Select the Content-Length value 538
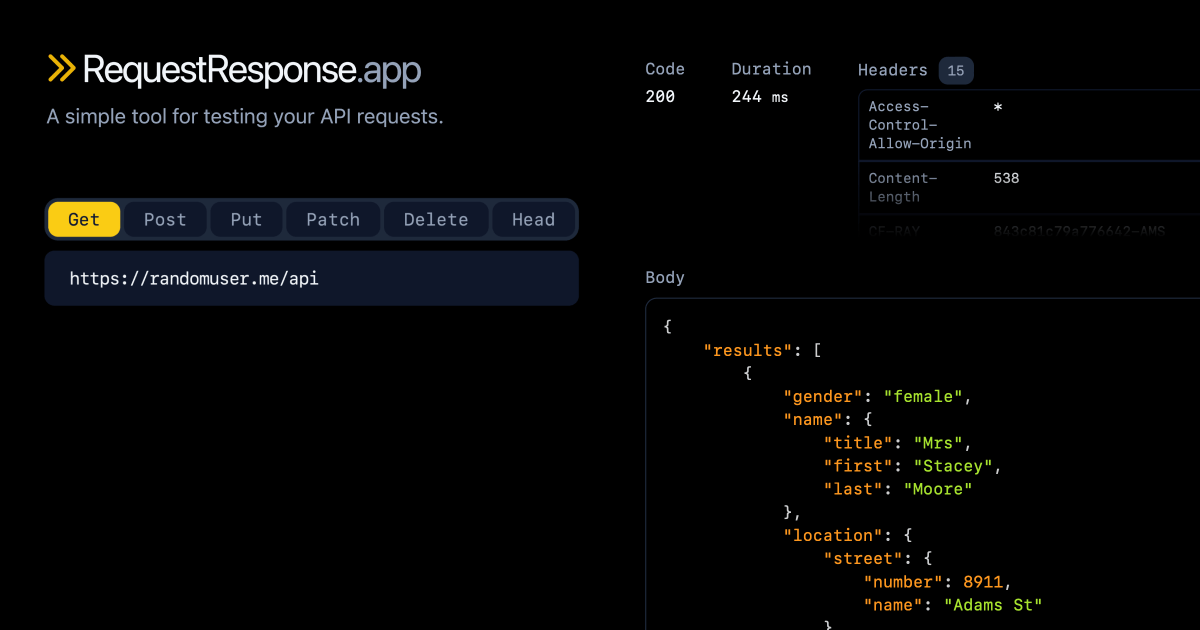Viewport: 1200px width, 630px height. (1006, 178)
